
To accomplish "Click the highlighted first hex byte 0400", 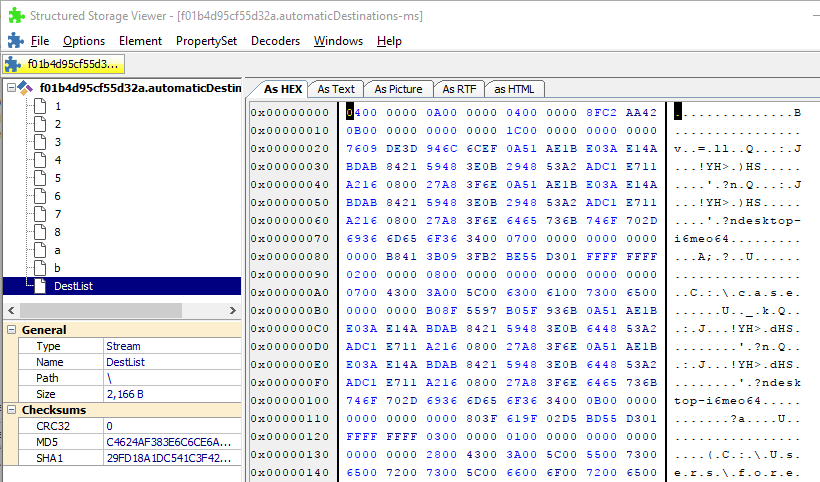I will pos(361,112).
